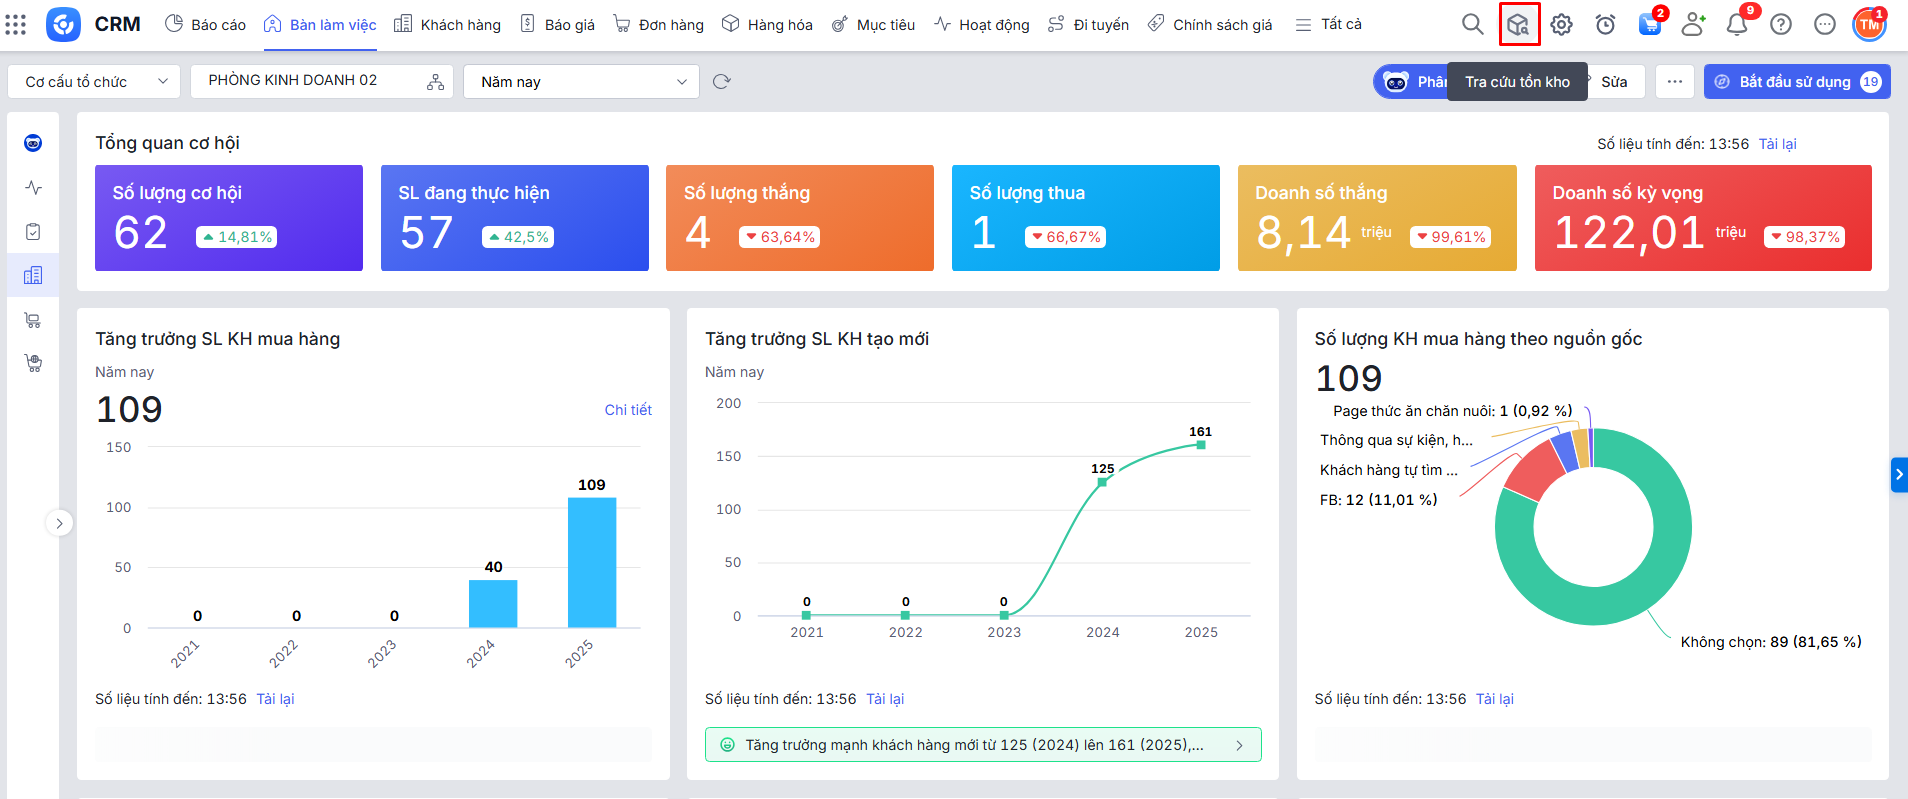
Task: Open the alarm clock reminder icon
Action: [x=1605, y=25]
